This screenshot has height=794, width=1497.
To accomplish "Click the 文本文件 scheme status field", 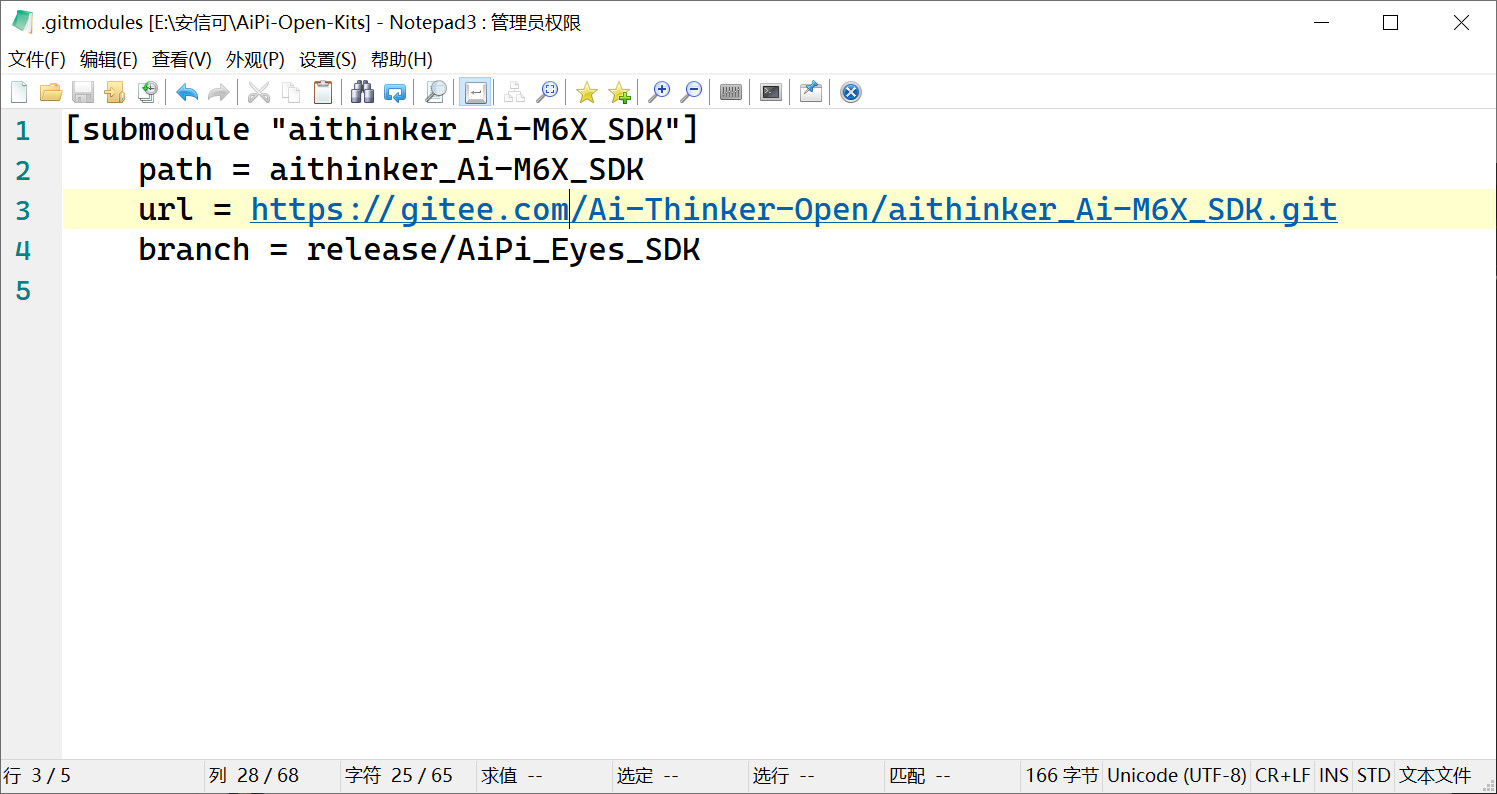I will point(1436,776).
